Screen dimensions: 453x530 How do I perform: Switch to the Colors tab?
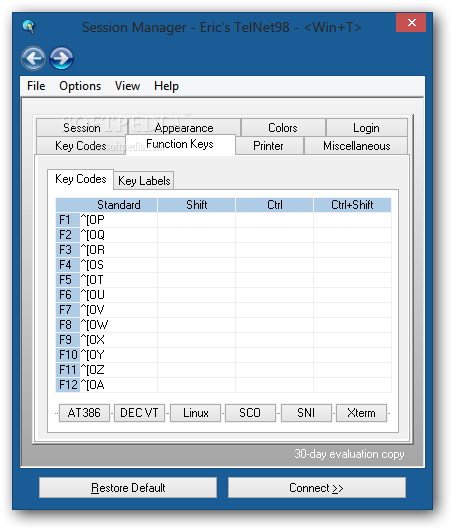pyautogui.click(x=283, y=128)
